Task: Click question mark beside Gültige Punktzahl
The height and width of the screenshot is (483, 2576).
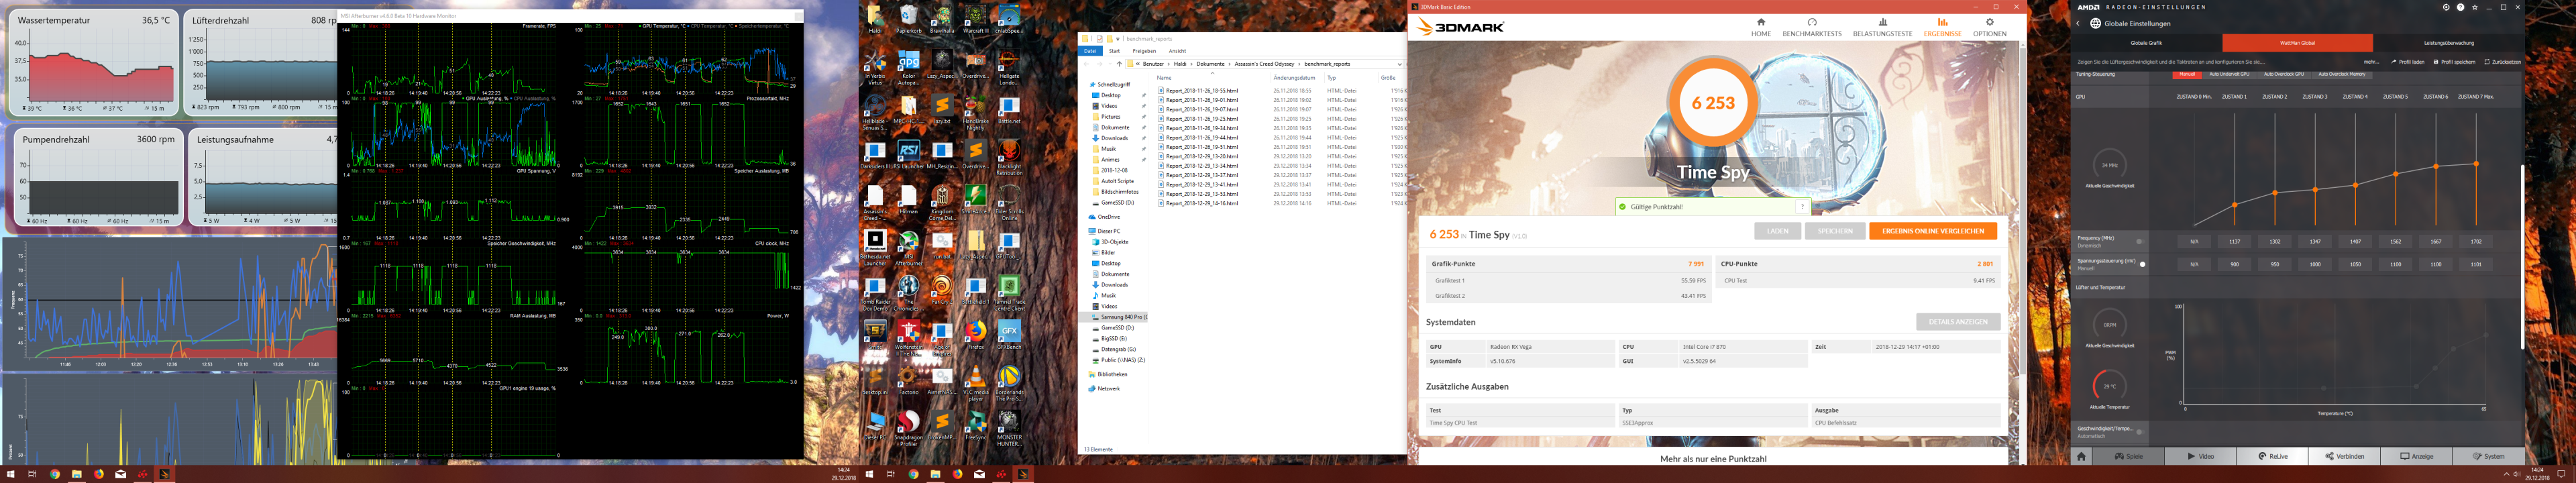Action: [x=1802, y=207]
